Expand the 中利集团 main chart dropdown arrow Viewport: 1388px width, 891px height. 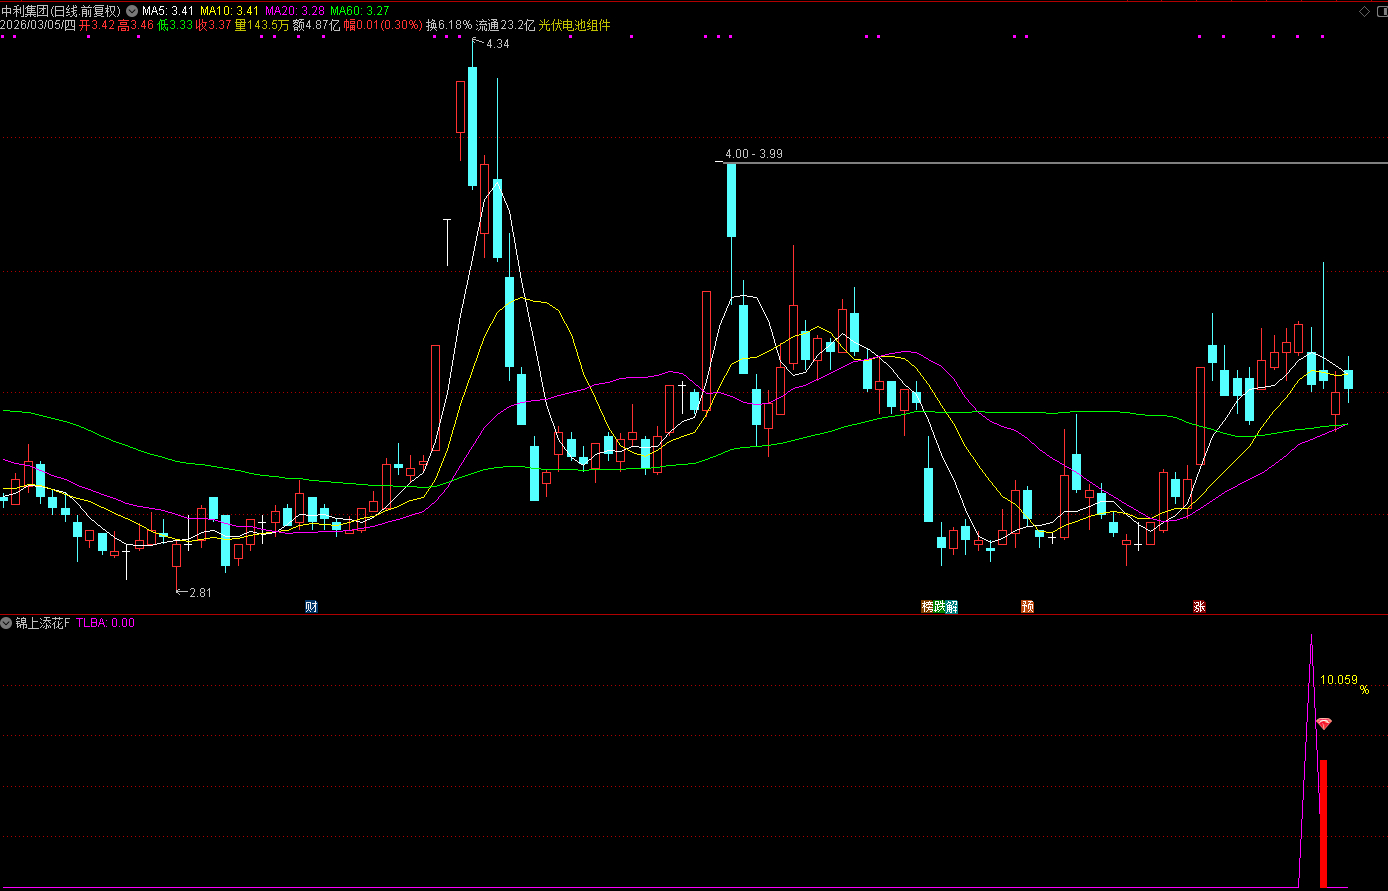[132, 11]
